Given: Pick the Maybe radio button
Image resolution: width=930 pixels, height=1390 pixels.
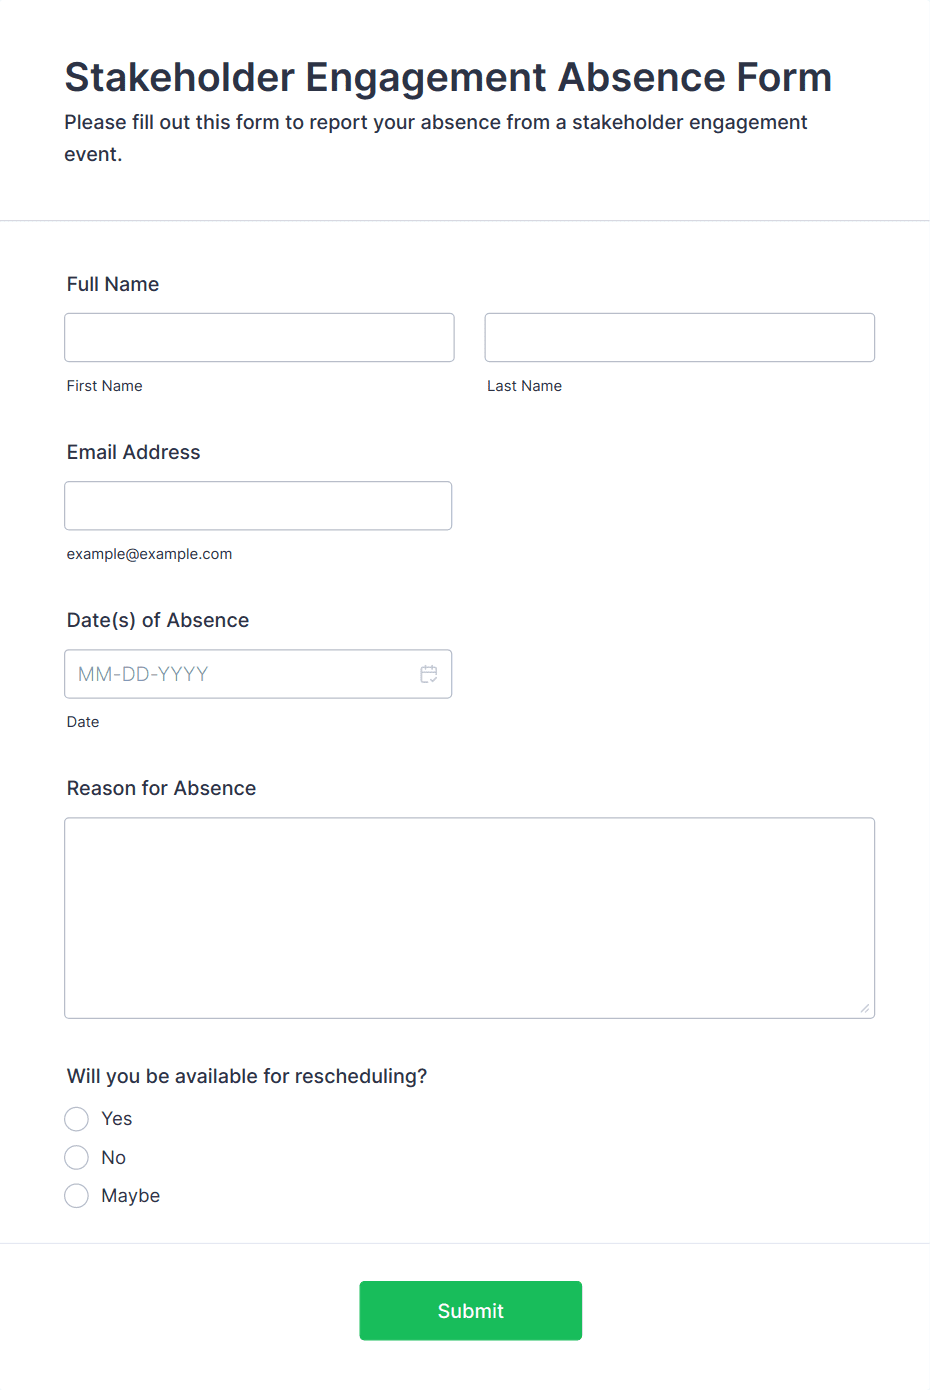Looking at the screenshot, I should point(77,1196).
